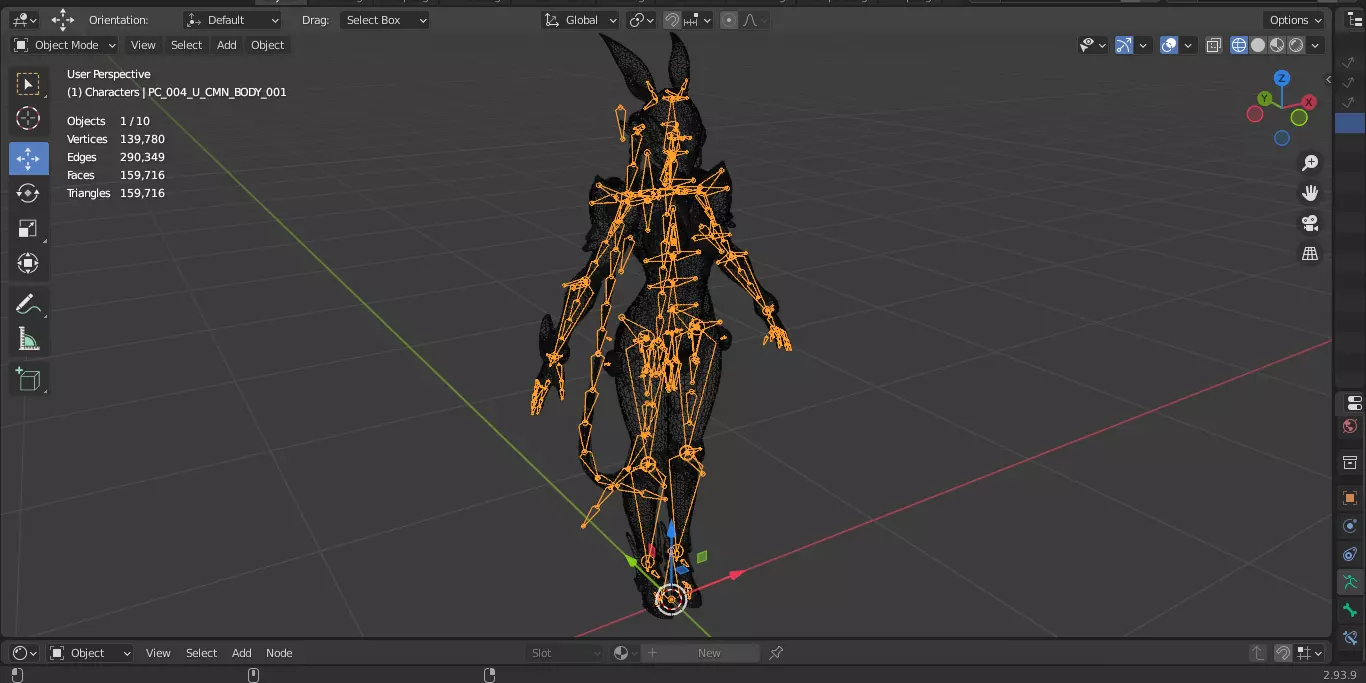Enable material preview shading
Viewport: 1366px width, 683px height.
click(x=1277, y=45)
